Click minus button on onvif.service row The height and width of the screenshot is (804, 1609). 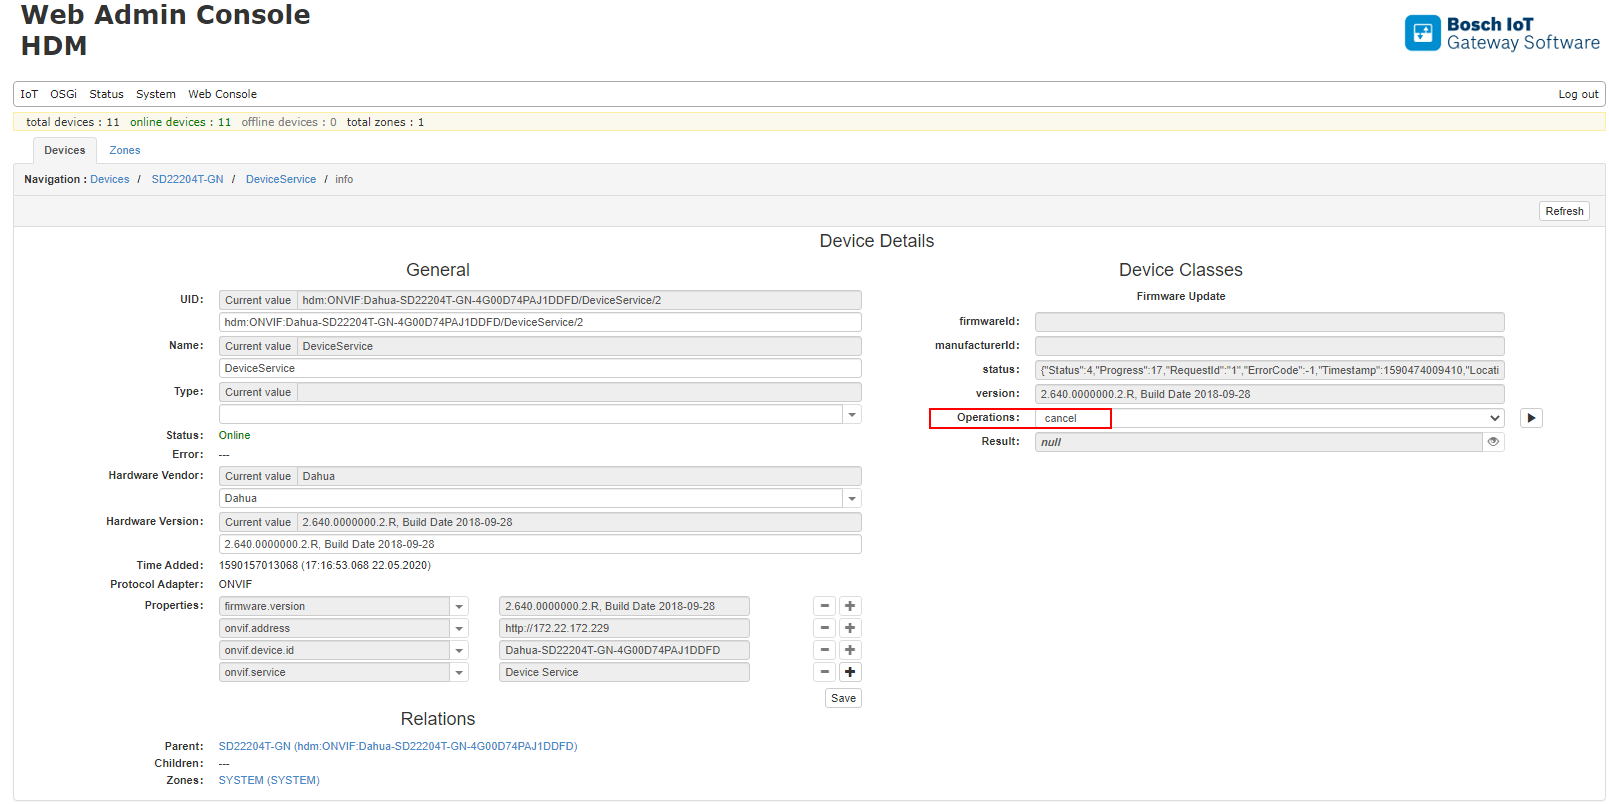(x=825, y=672)
